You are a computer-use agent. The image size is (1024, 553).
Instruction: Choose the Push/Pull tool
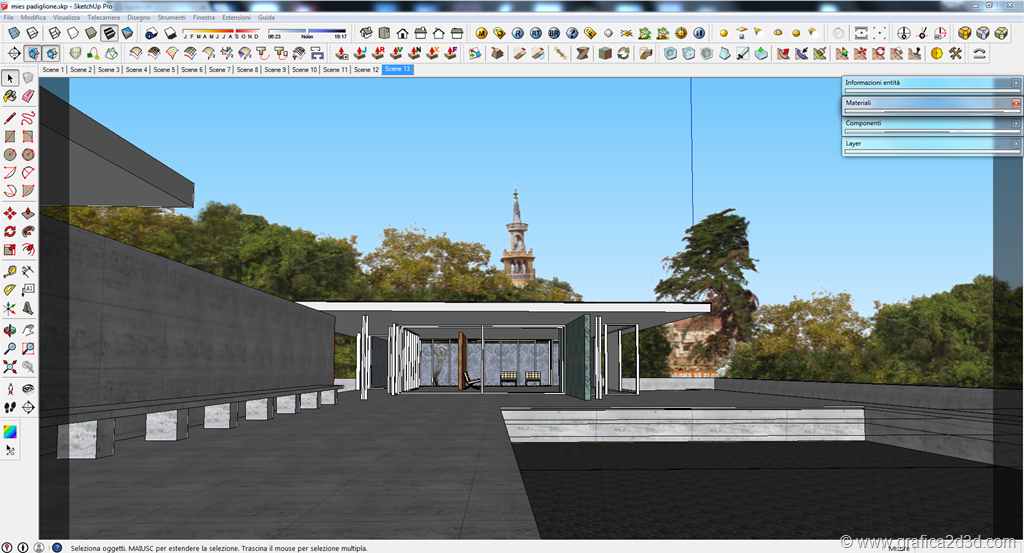[x=28, y=213]
